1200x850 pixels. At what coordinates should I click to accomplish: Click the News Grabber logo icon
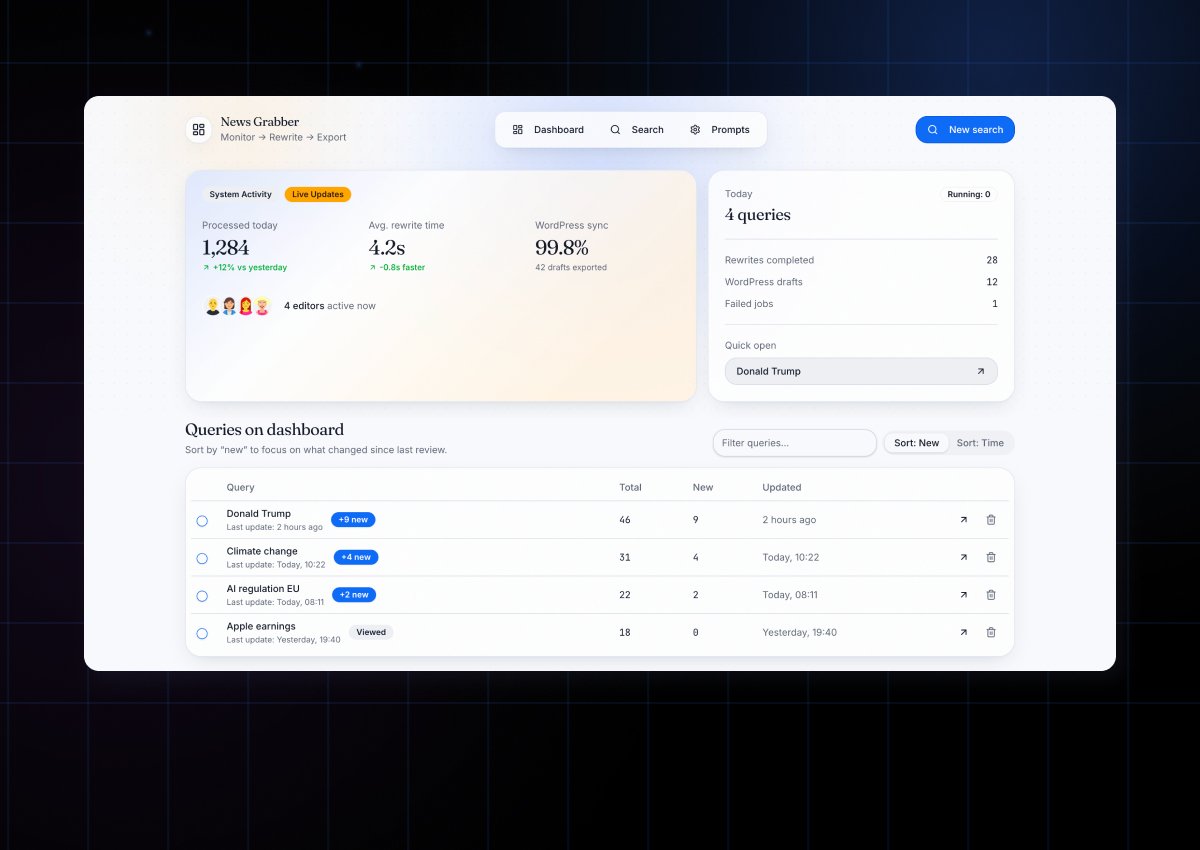[198, 130]
